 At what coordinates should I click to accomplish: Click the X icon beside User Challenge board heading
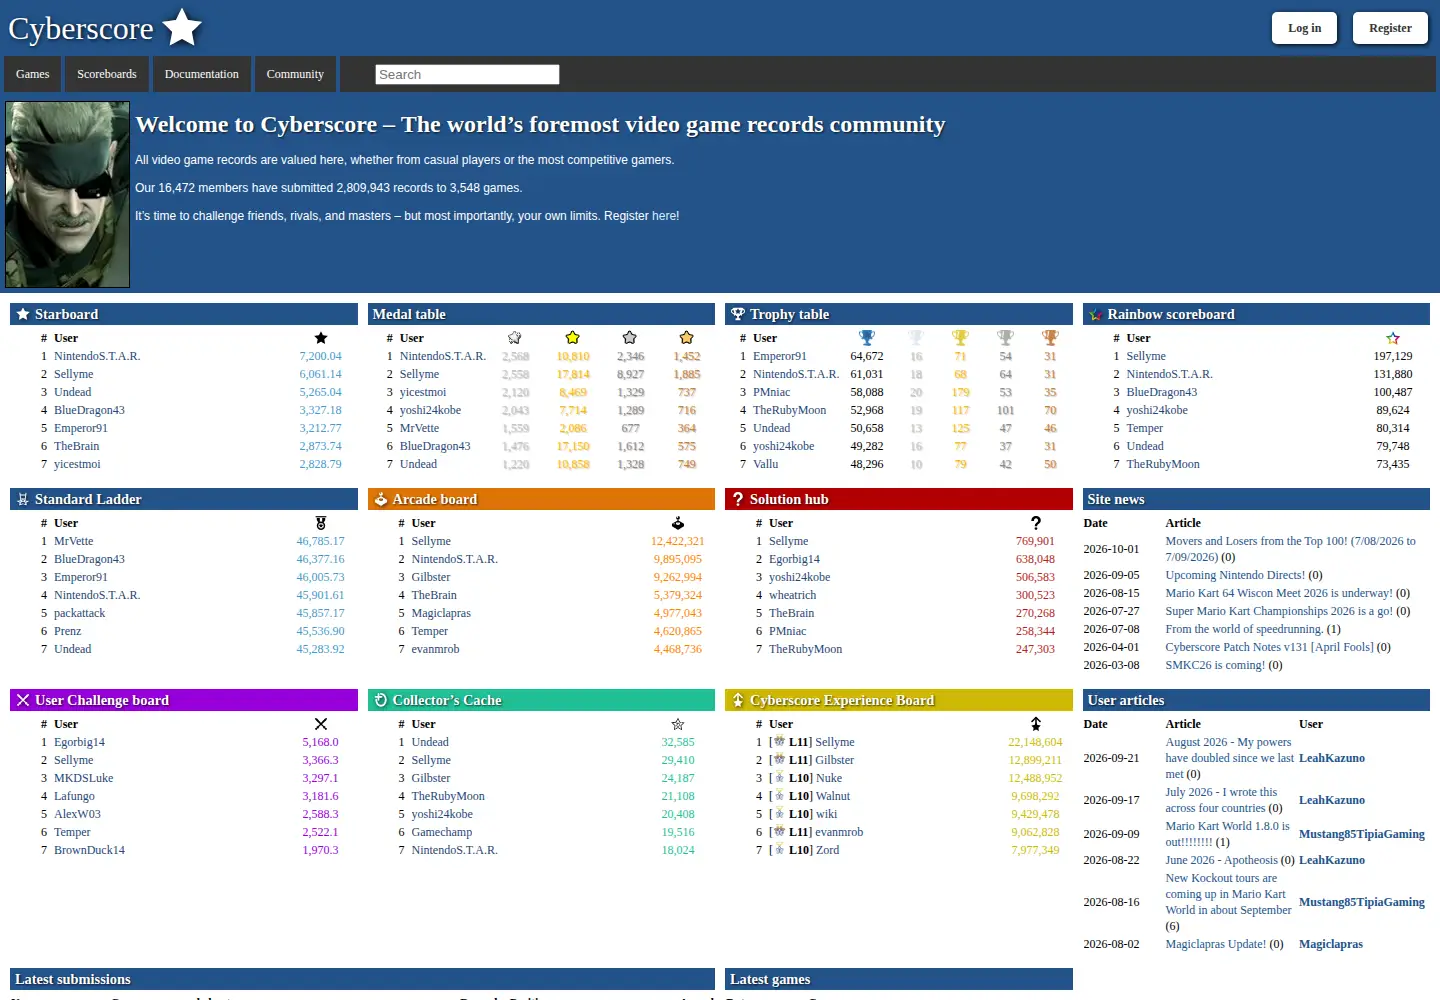click(x=22, y=700)
